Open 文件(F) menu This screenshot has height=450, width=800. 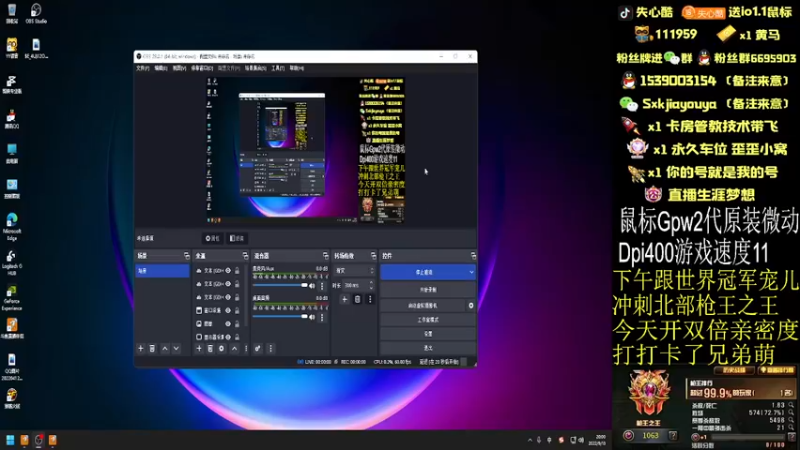click(x=142, y=68)
